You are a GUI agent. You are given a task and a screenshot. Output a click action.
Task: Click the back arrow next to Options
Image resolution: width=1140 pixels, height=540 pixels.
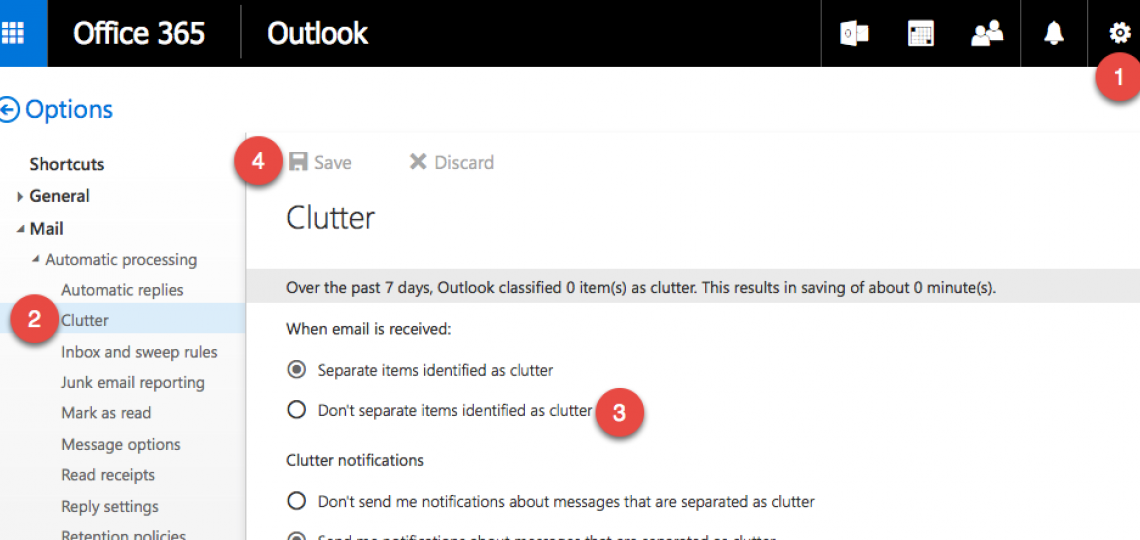coord(9,110)
